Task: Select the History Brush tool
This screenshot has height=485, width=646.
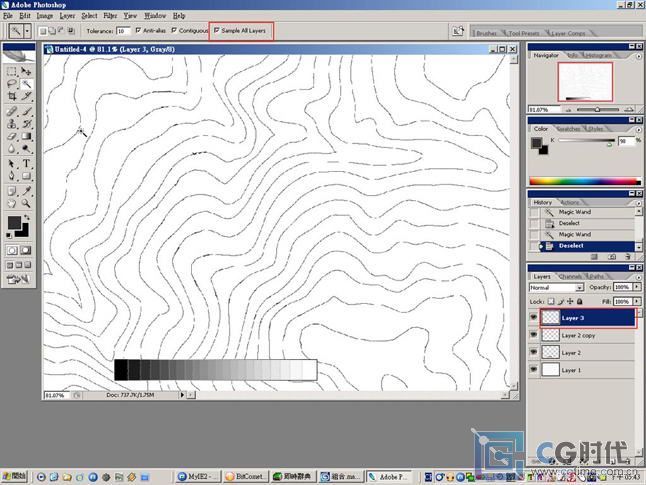Action: (x=26, y=124)
